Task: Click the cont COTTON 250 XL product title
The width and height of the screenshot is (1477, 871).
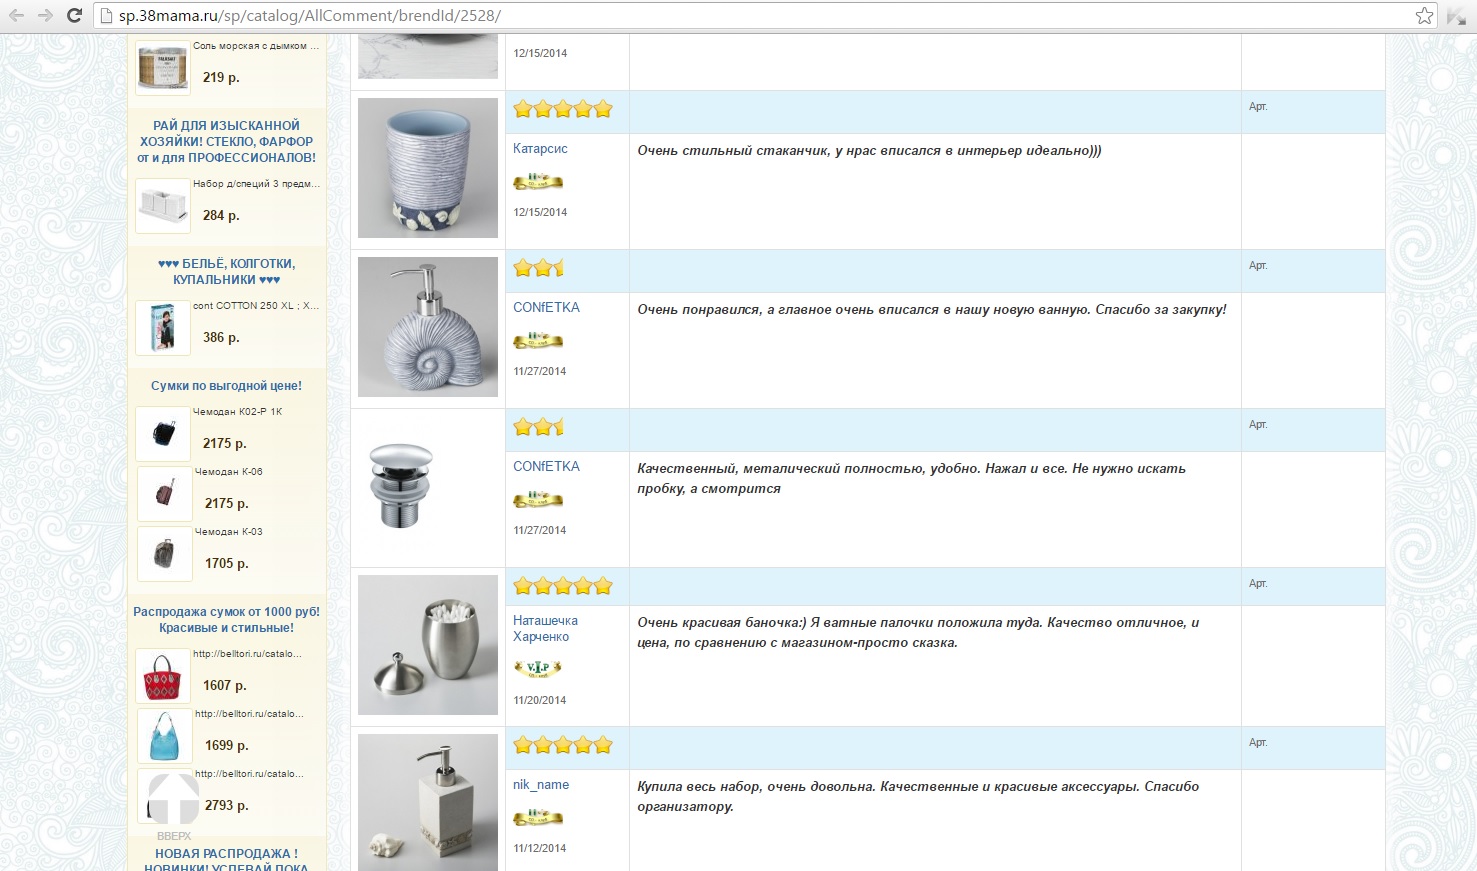Action: (256, 306)
